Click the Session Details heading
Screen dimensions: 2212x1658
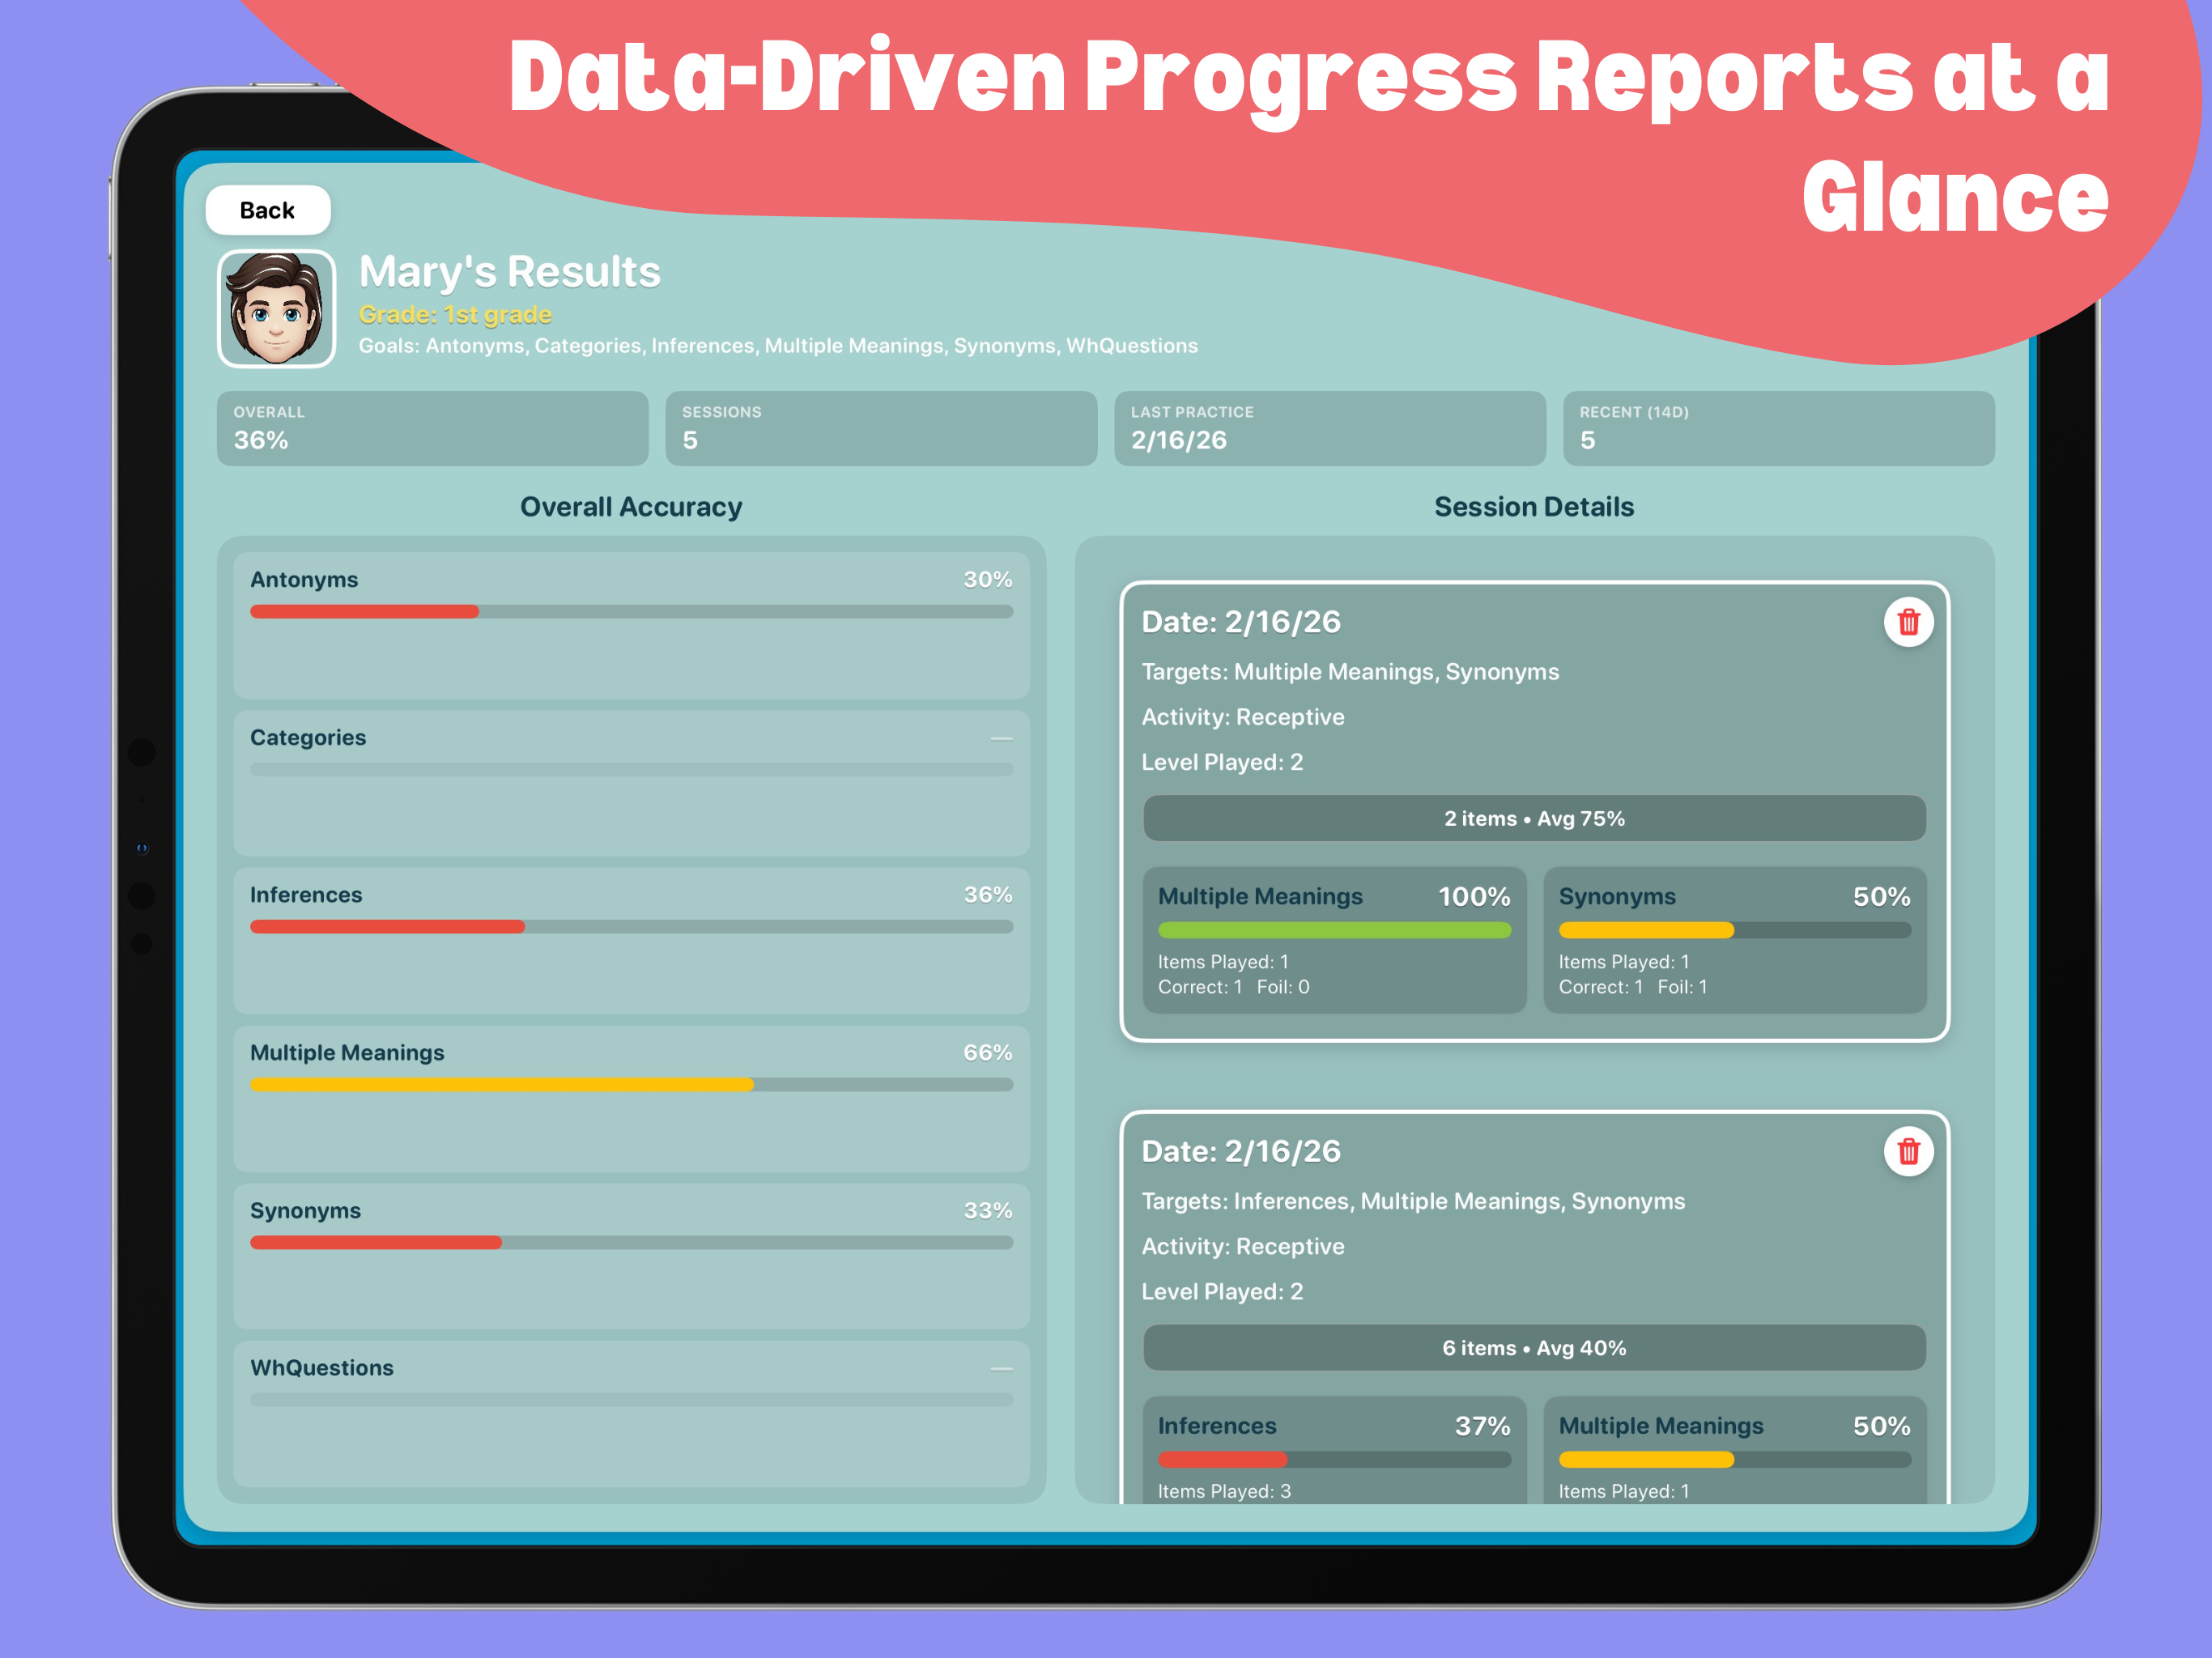(1533, 507)
